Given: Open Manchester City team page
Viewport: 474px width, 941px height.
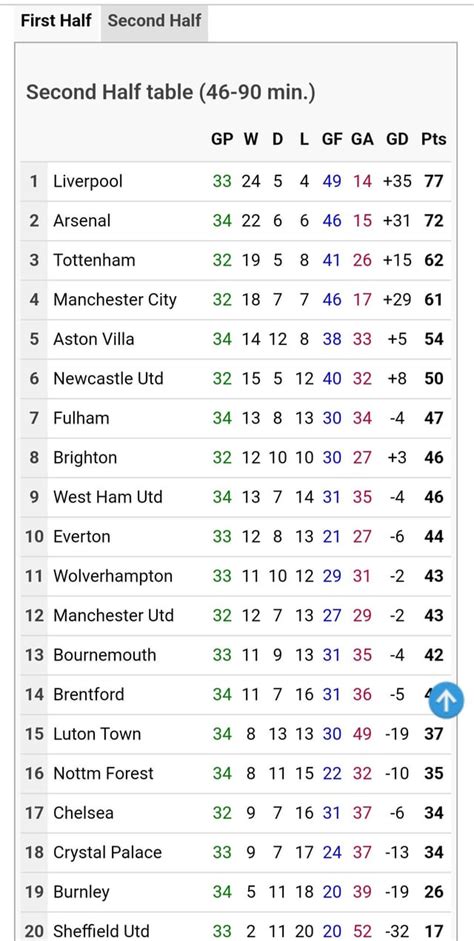Looking at the screenshot, I should click(115, 299).
